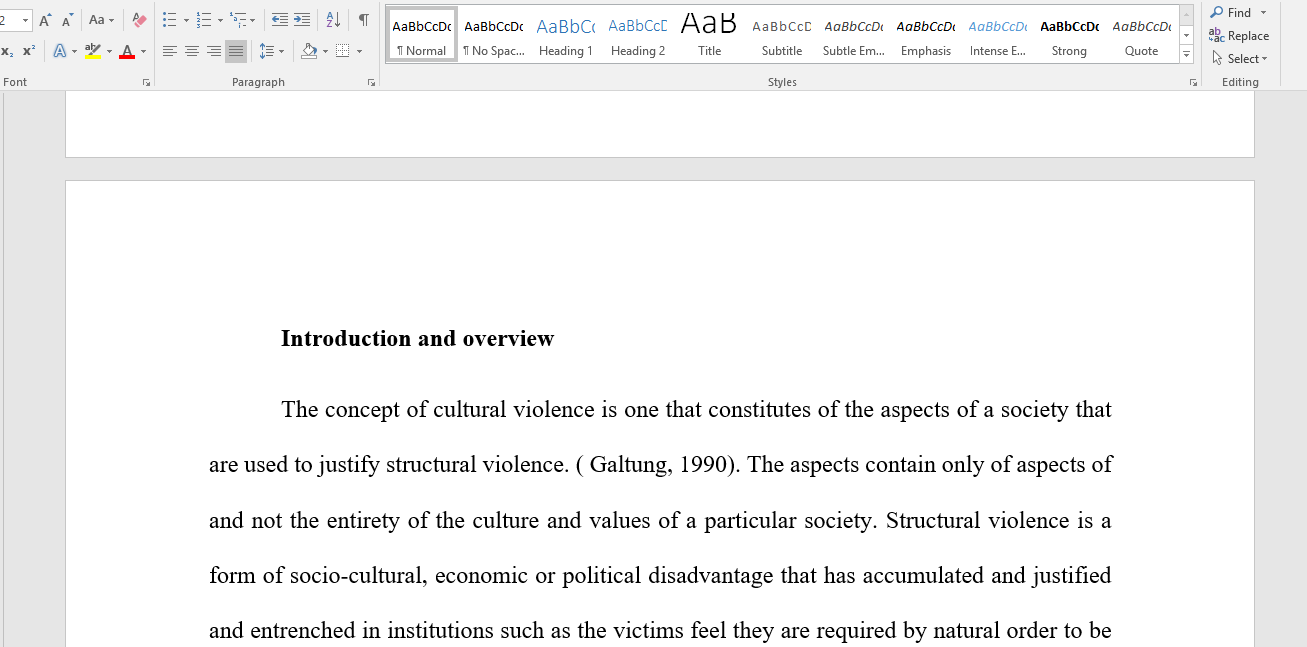Apply the Subtitle style
Viewport: 1307px width, 647px height.
[x=782, y=35]
